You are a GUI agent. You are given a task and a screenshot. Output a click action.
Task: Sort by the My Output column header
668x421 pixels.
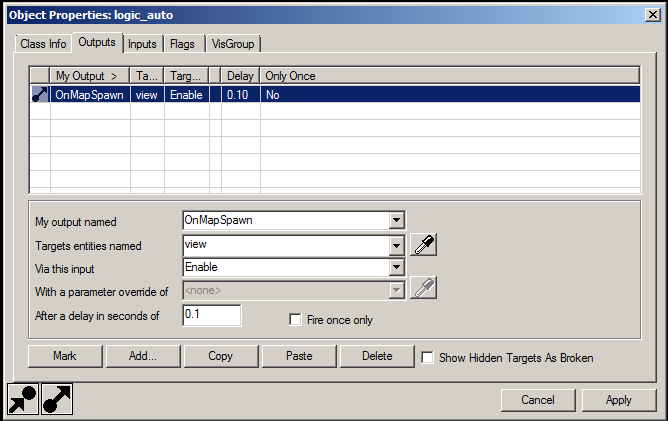click(89, 75)
